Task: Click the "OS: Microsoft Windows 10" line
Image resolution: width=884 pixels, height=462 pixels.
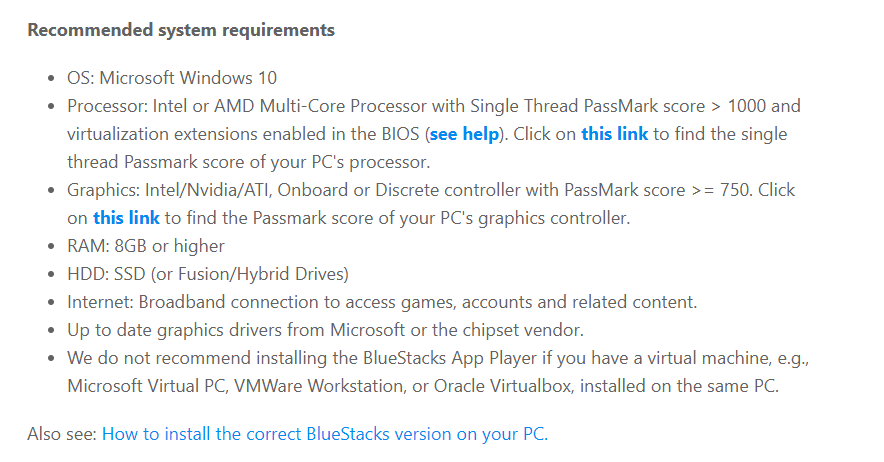Action: [172, 78]
